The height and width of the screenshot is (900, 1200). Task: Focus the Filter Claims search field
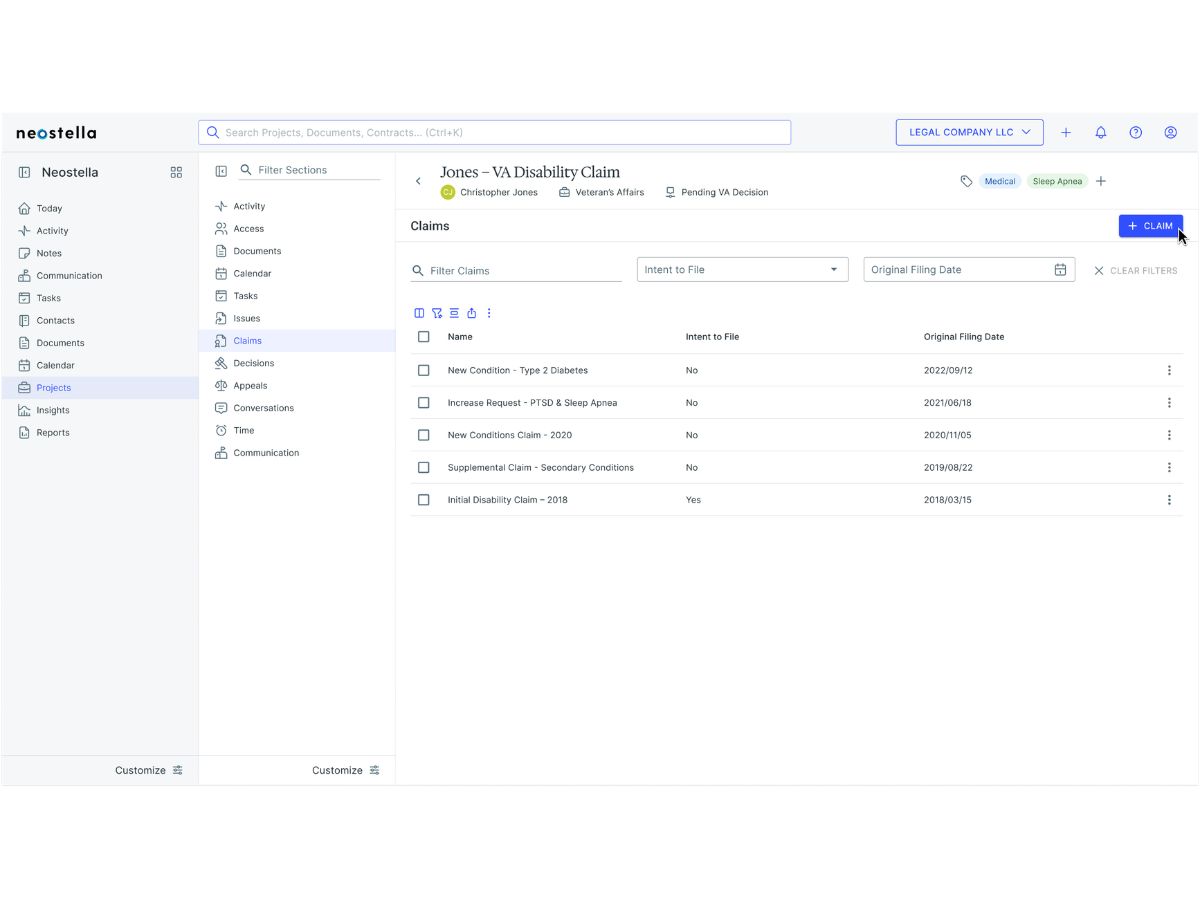(516, 271)
